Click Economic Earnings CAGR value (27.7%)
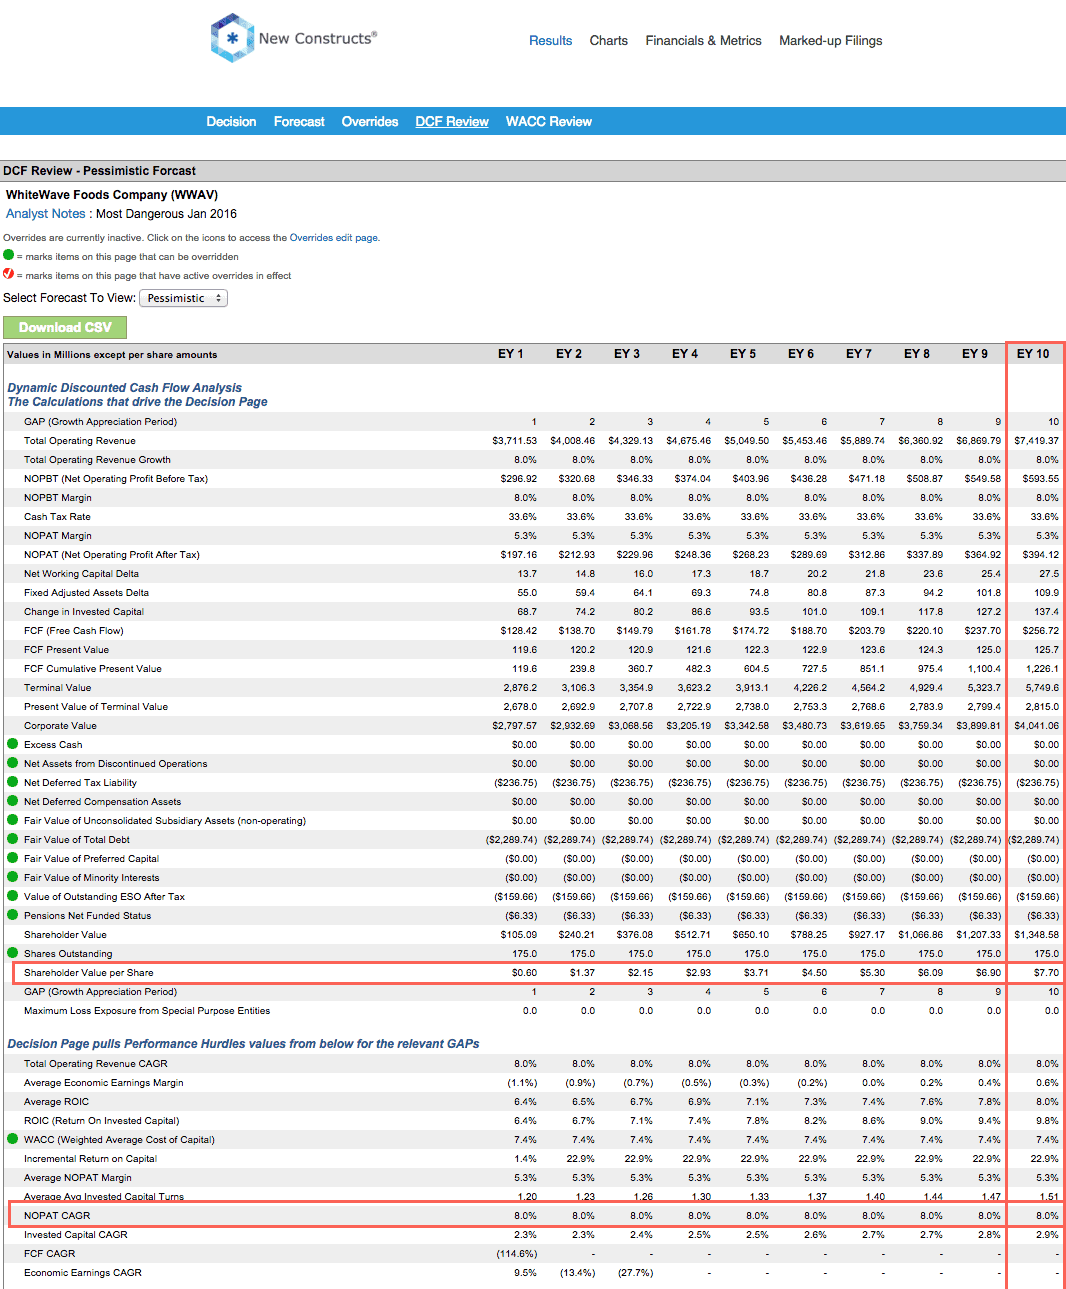 [x=636, y=1273]
